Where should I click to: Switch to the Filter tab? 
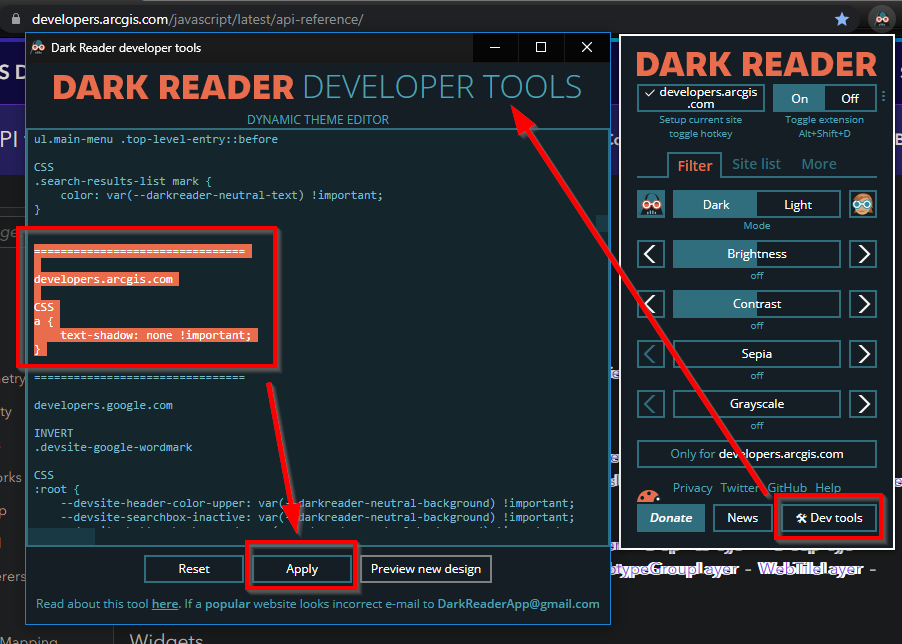[694, 166]
